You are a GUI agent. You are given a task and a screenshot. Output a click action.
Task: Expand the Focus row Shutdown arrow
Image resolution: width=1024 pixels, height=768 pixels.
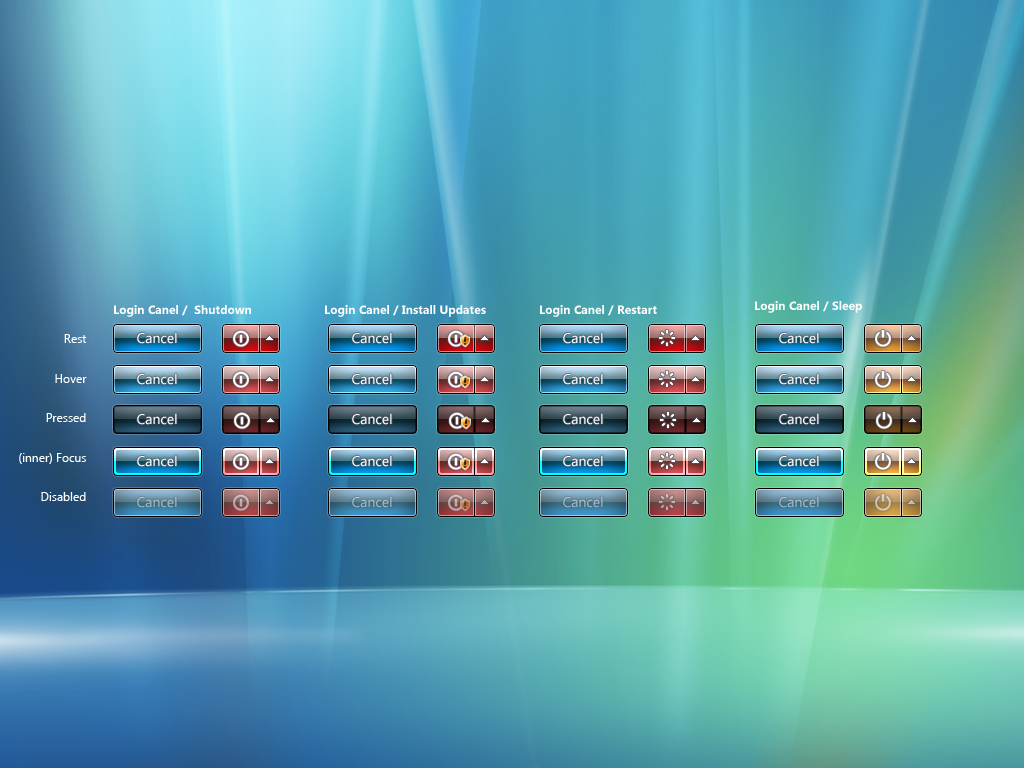coord(270,462)
